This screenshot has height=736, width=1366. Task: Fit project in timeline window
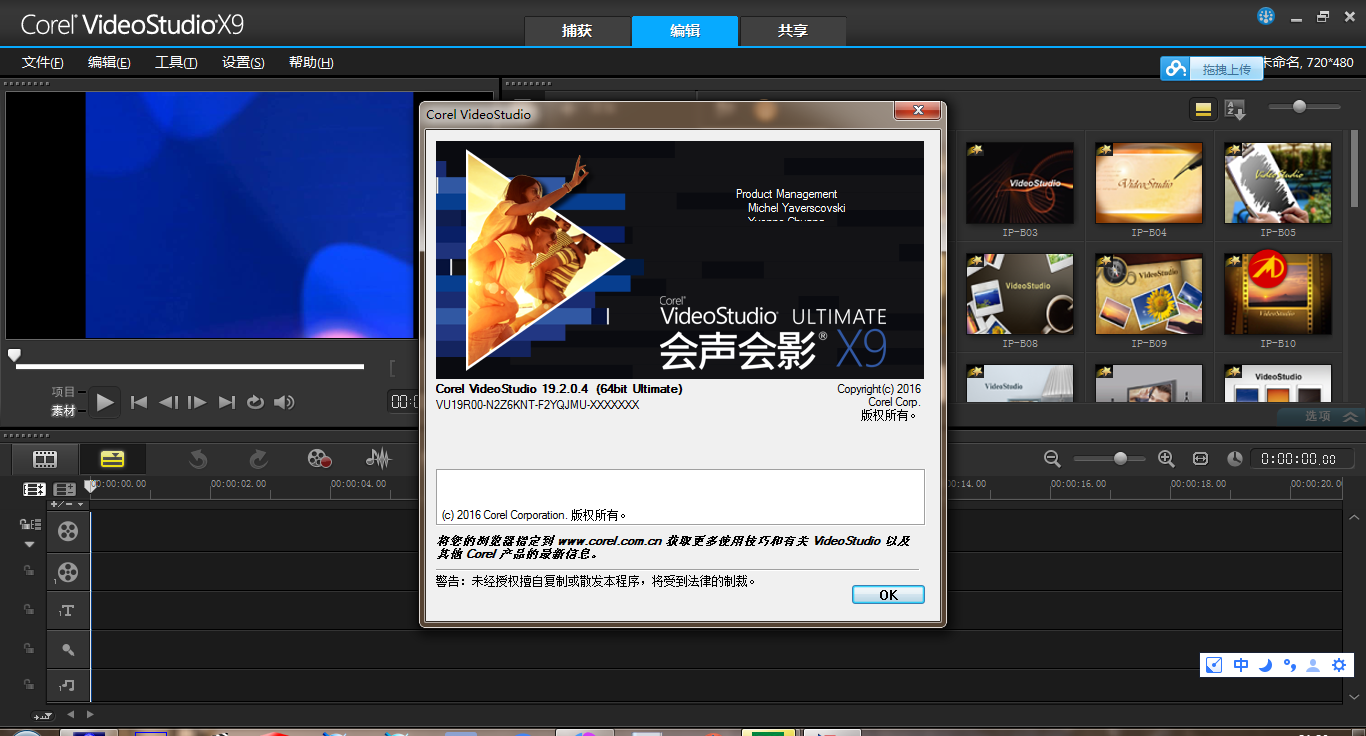1201,458
